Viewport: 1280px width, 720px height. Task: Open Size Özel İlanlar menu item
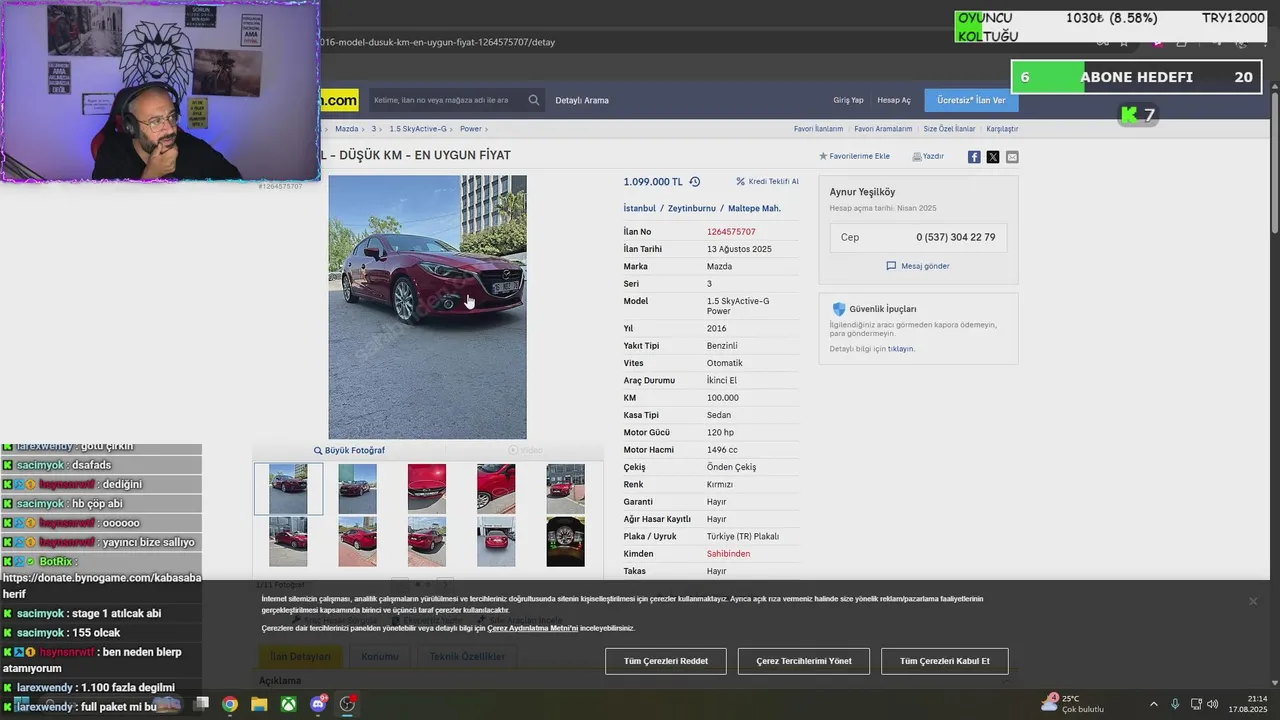pyautogui.click(x=949, y=129)
